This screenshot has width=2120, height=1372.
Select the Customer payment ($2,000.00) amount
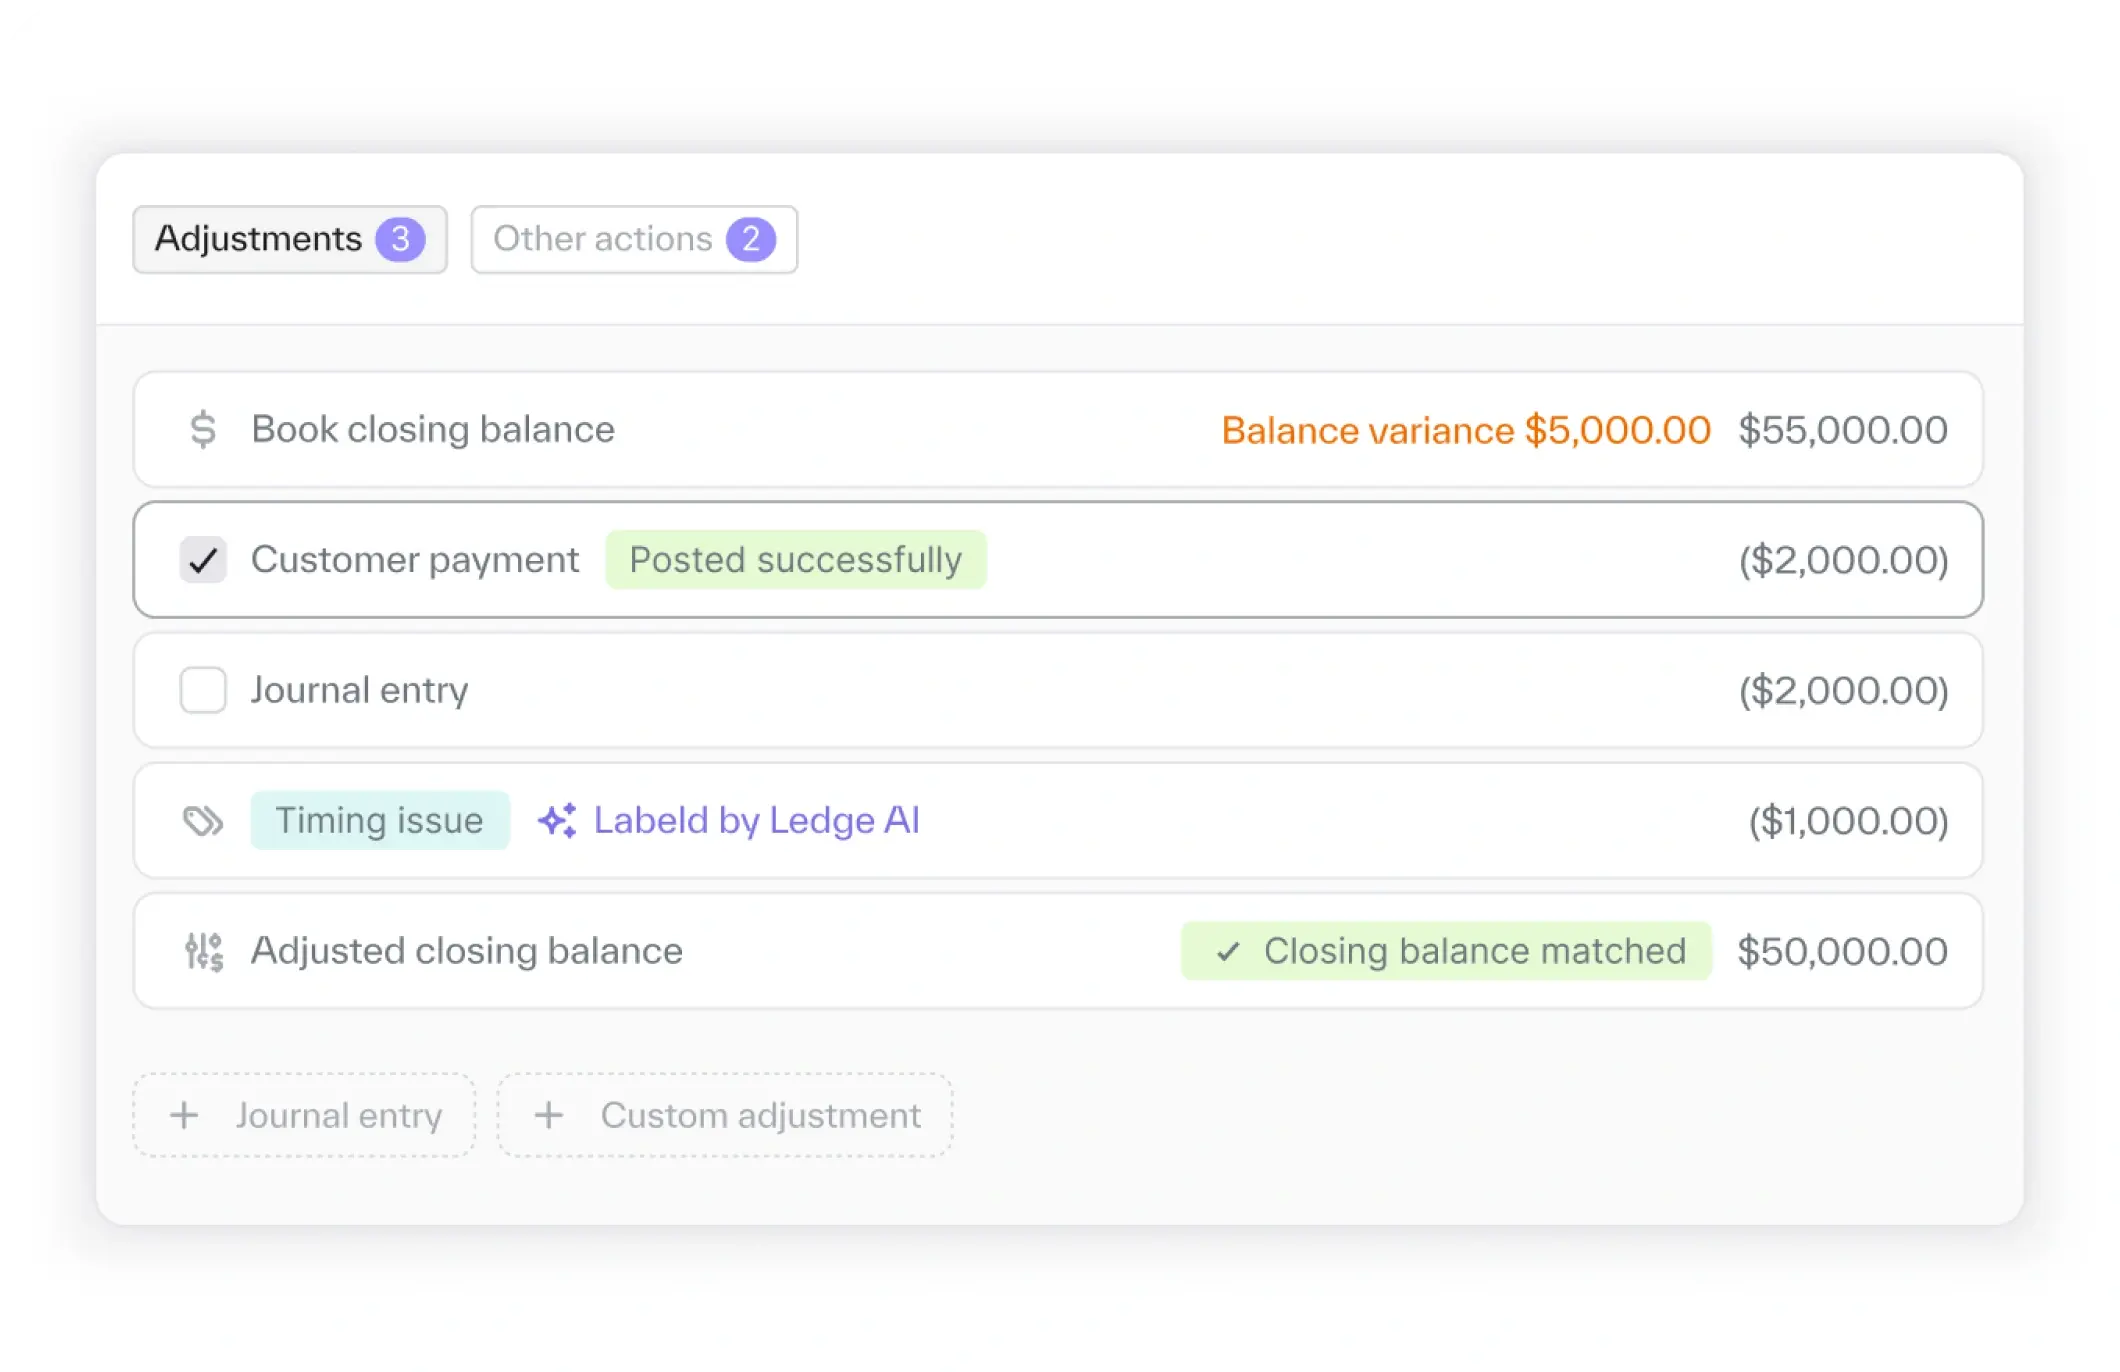[x=1844, y=560]
